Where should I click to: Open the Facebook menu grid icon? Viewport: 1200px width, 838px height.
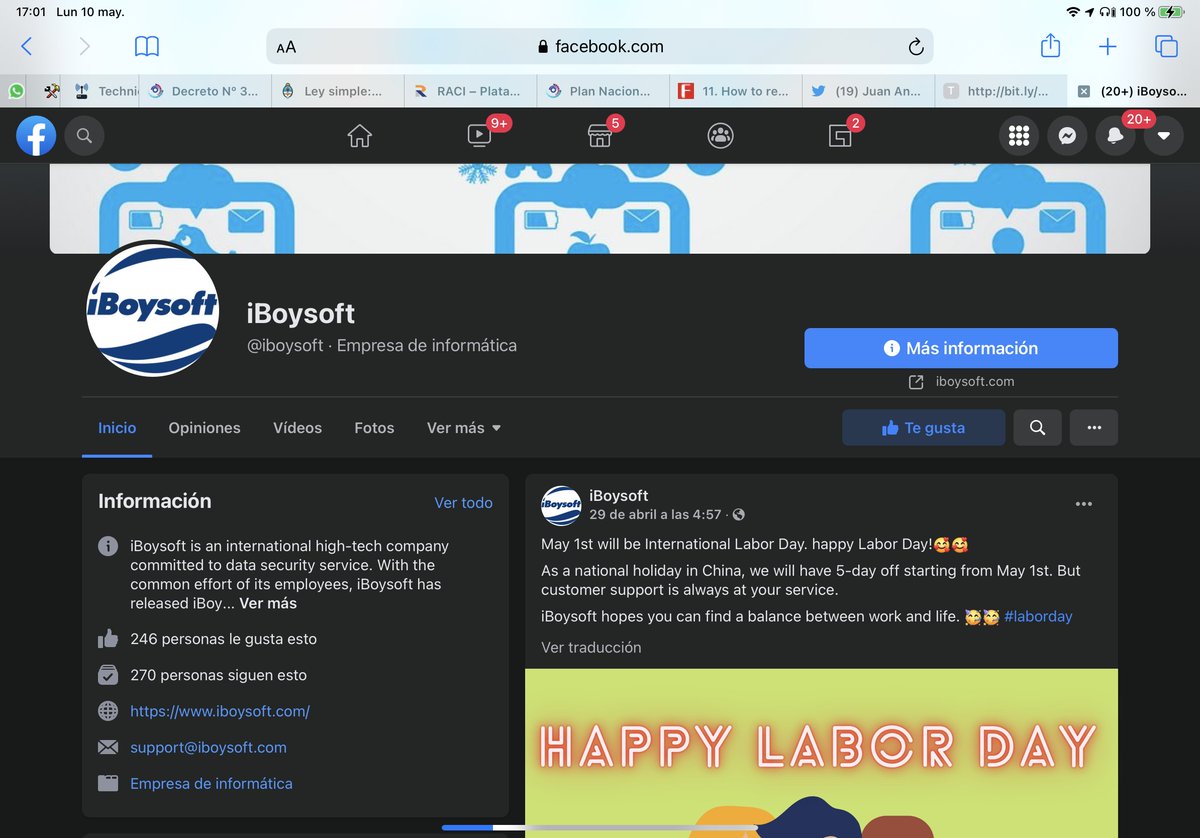(1019, 136)
